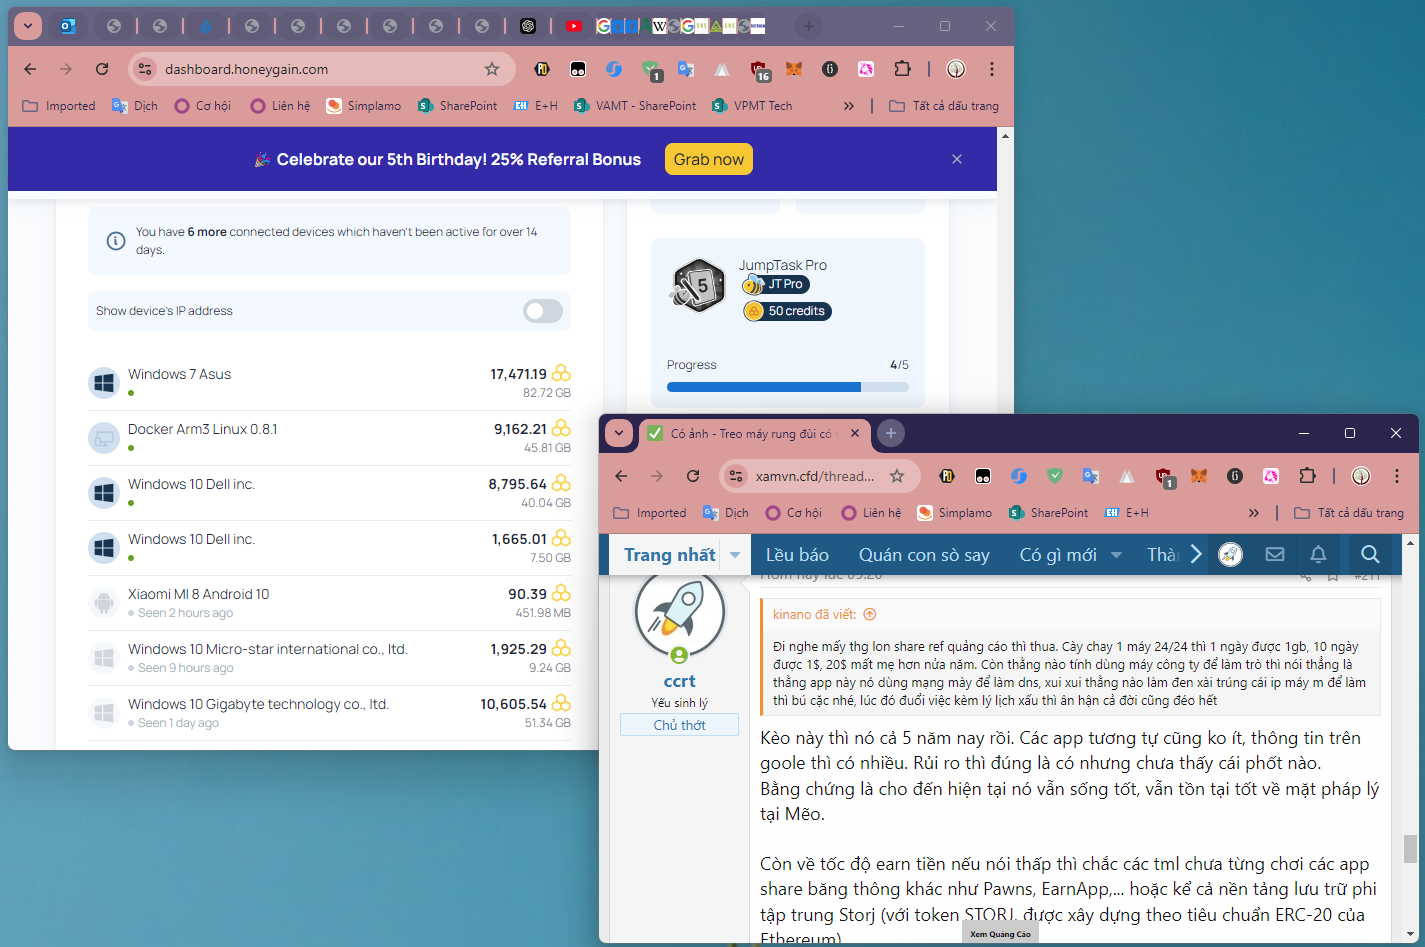The image size is (1425, 947).
Task: Select the Windows 7 Asus device row
Action: 329,383
